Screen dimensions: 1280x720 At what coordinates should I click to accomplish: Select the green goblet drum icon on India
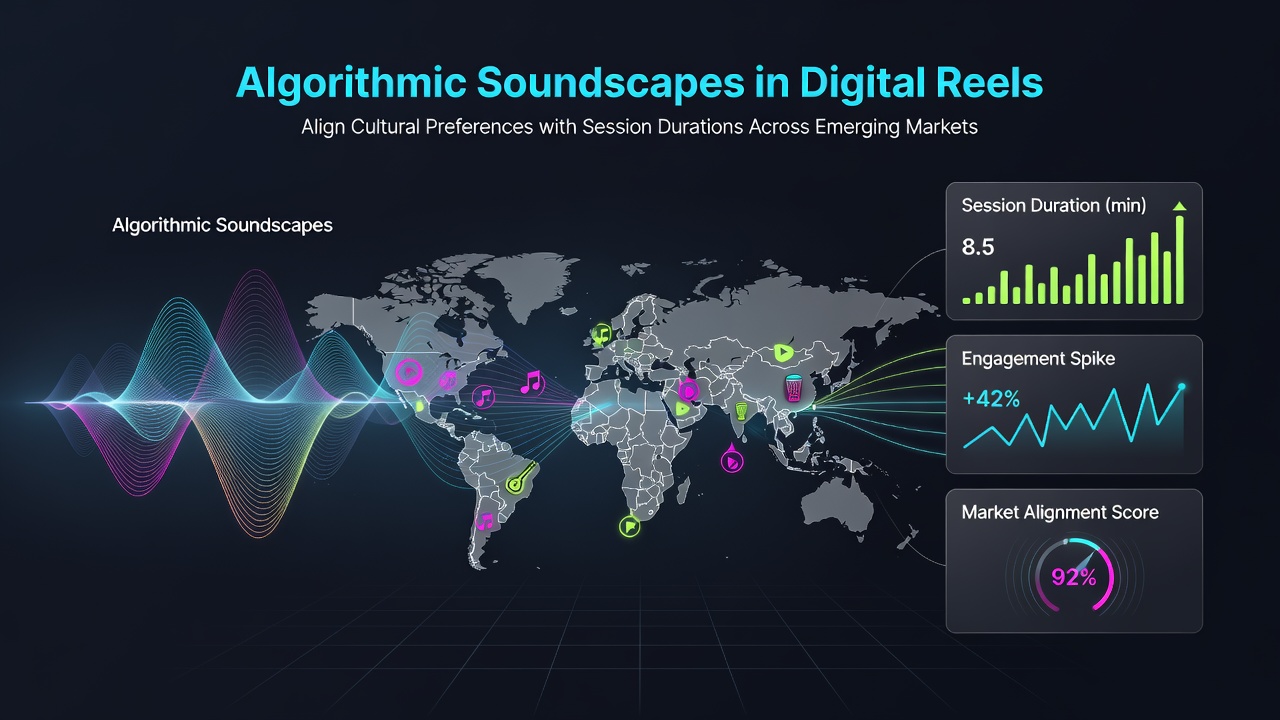[x=741, y=411]
